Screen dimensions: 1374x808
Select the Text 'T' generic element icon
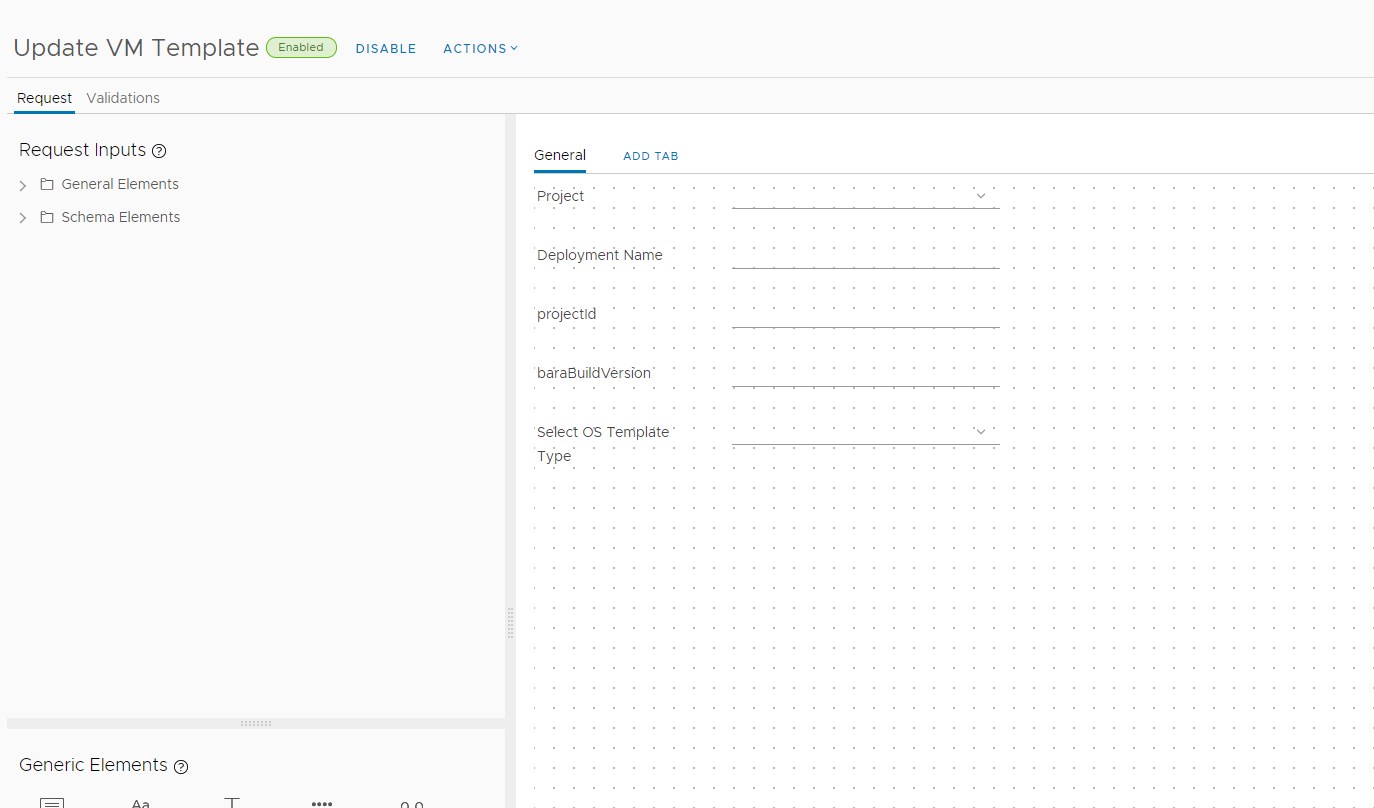point(232,803)
